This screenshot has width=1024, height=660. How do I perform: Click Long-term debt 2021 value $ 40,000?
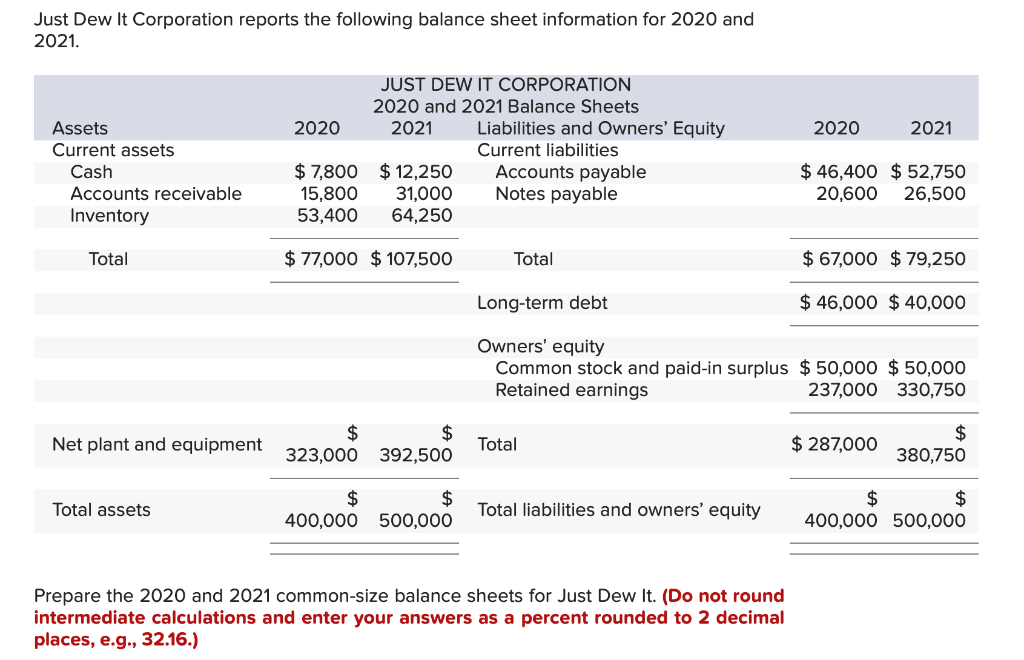[927, 302]
